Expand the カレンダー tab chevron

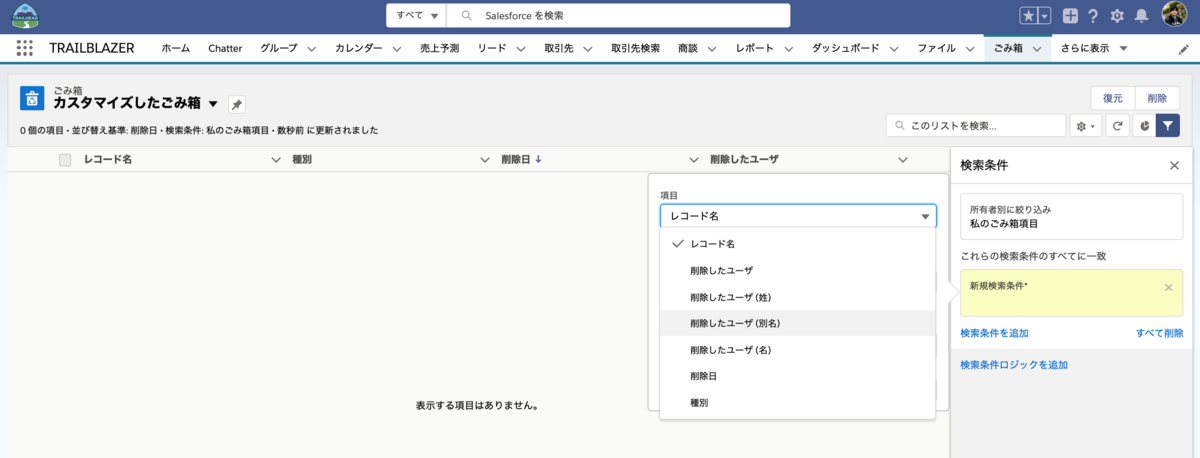(397, 49)
